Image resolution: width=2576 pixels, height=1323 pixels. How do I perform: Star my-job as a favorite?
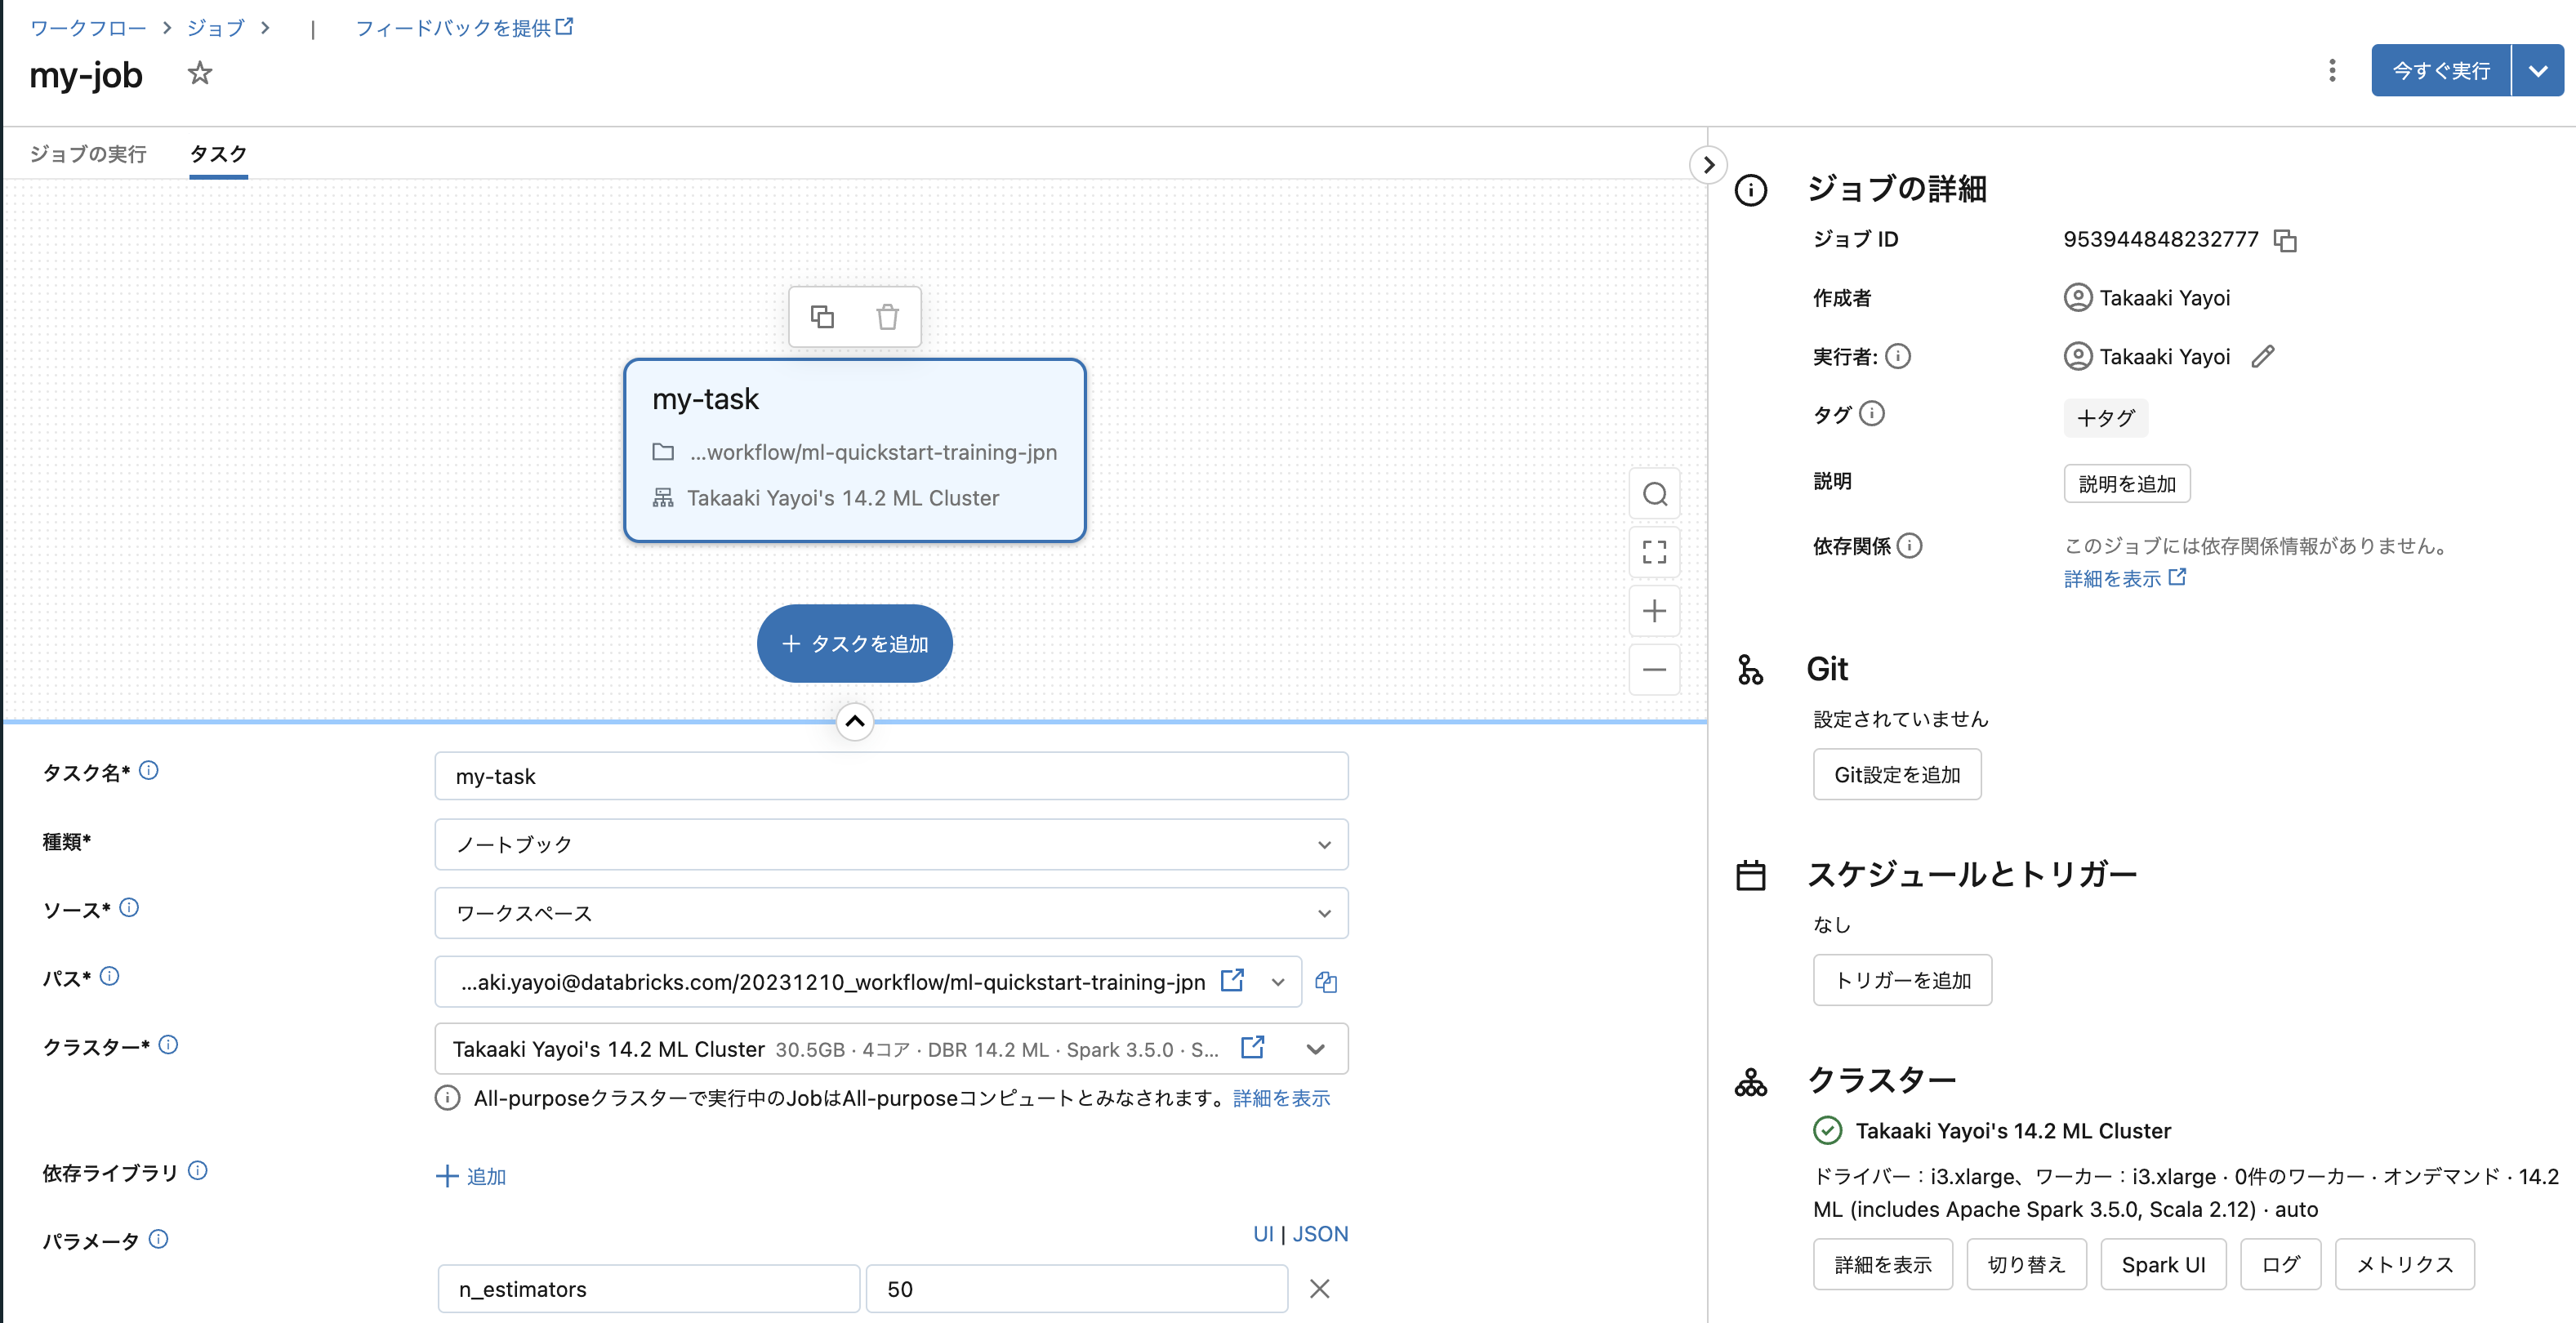point(200,73)
